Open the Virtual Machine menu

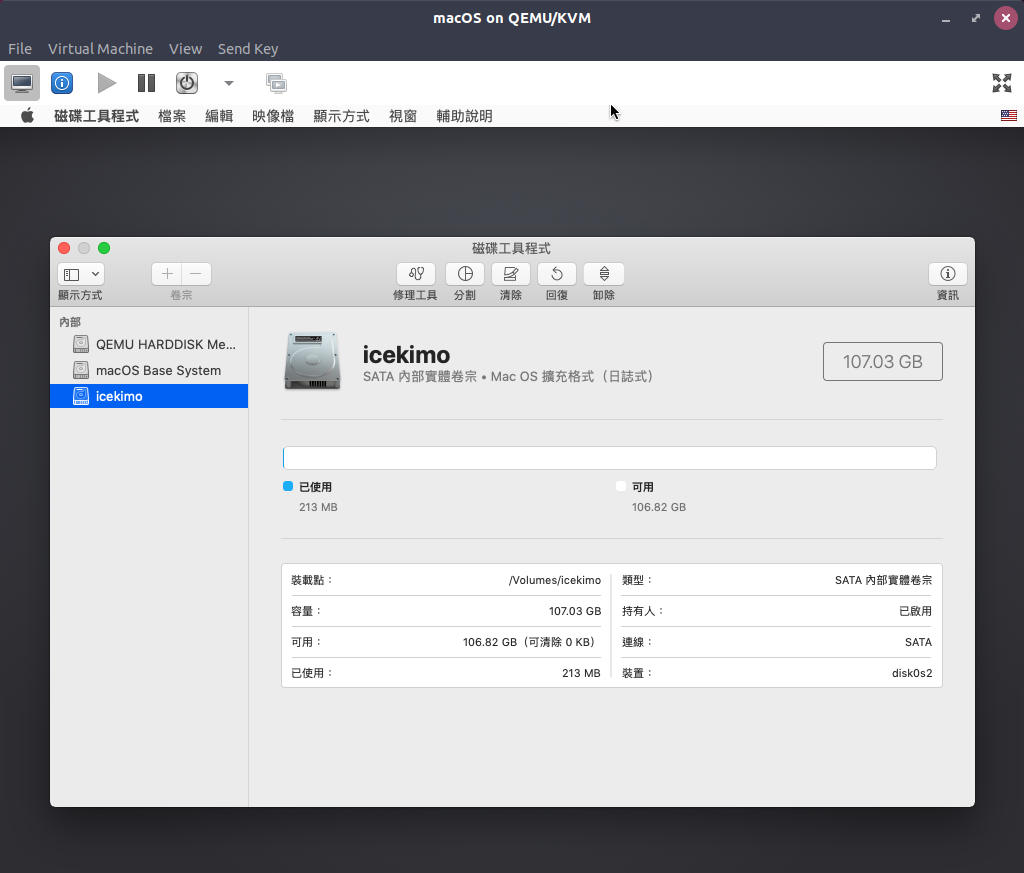[x=100, y=49]
